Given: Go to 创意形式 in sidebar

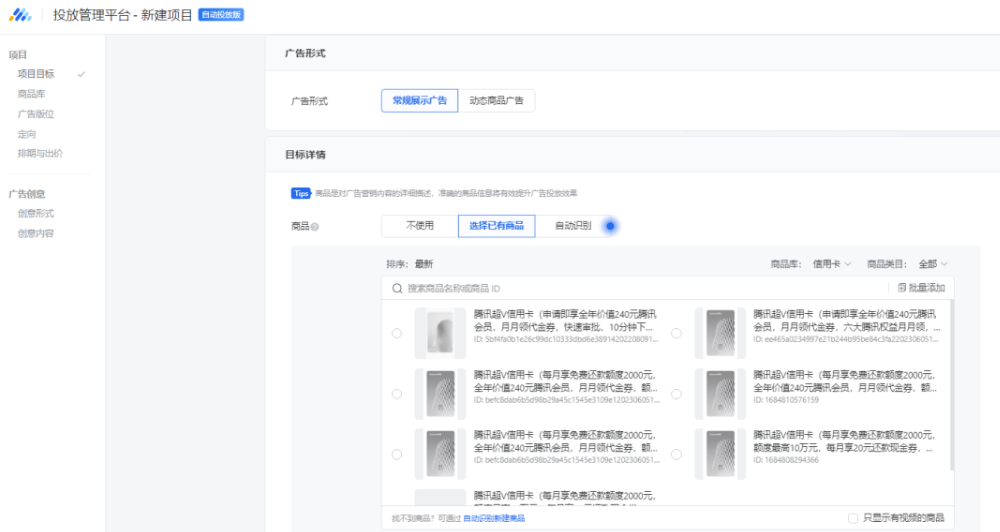Looking at the screenshot, I should [36, 214].
